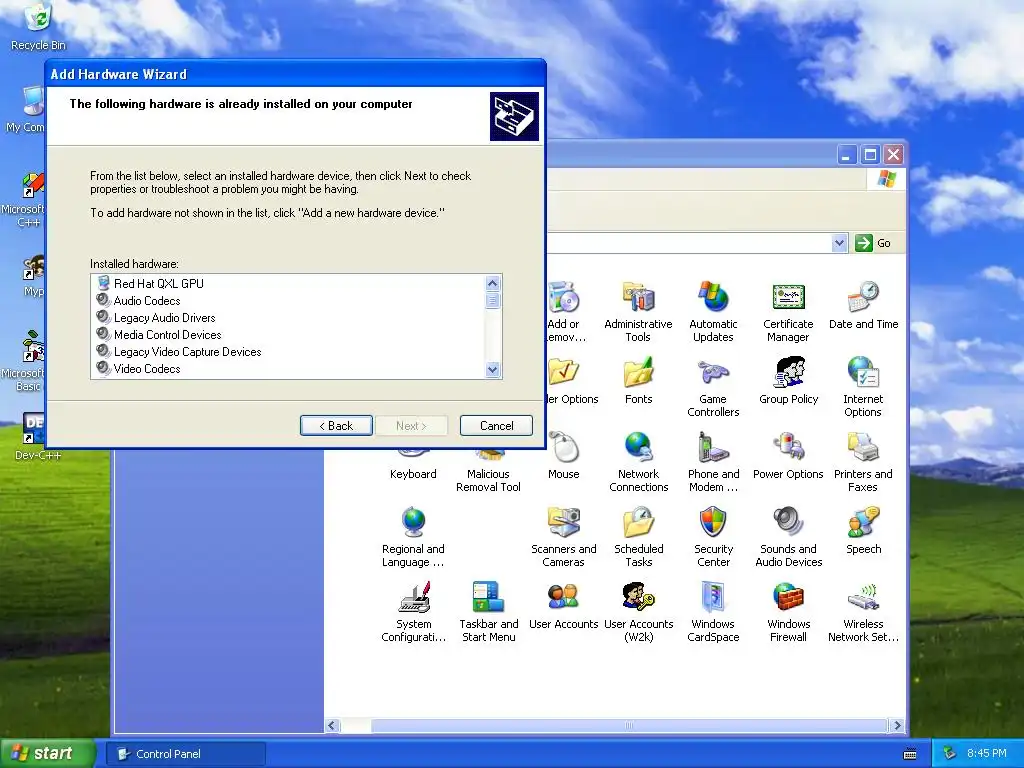Open the Start menu
This screenshot has width=1024, height=768.
pyautogui.click(x=47, y=753)
